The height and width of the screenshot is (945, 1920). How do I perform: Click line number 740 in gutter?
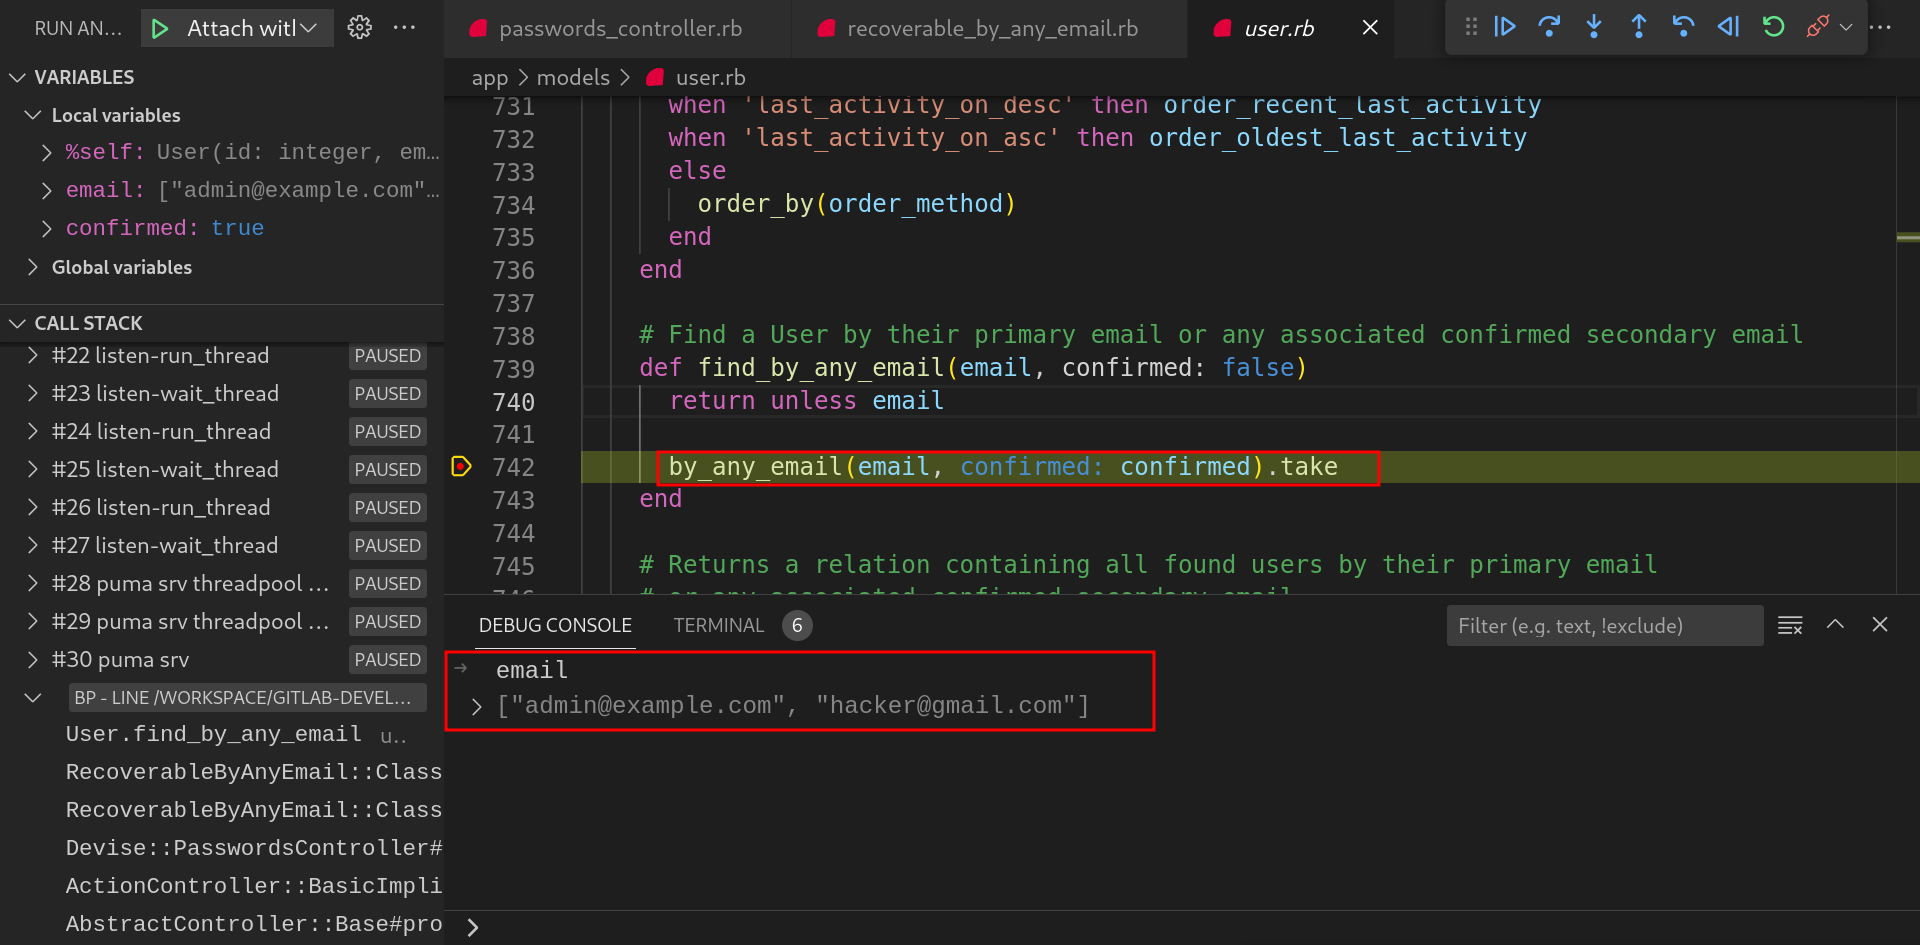[x=513, y=402]
